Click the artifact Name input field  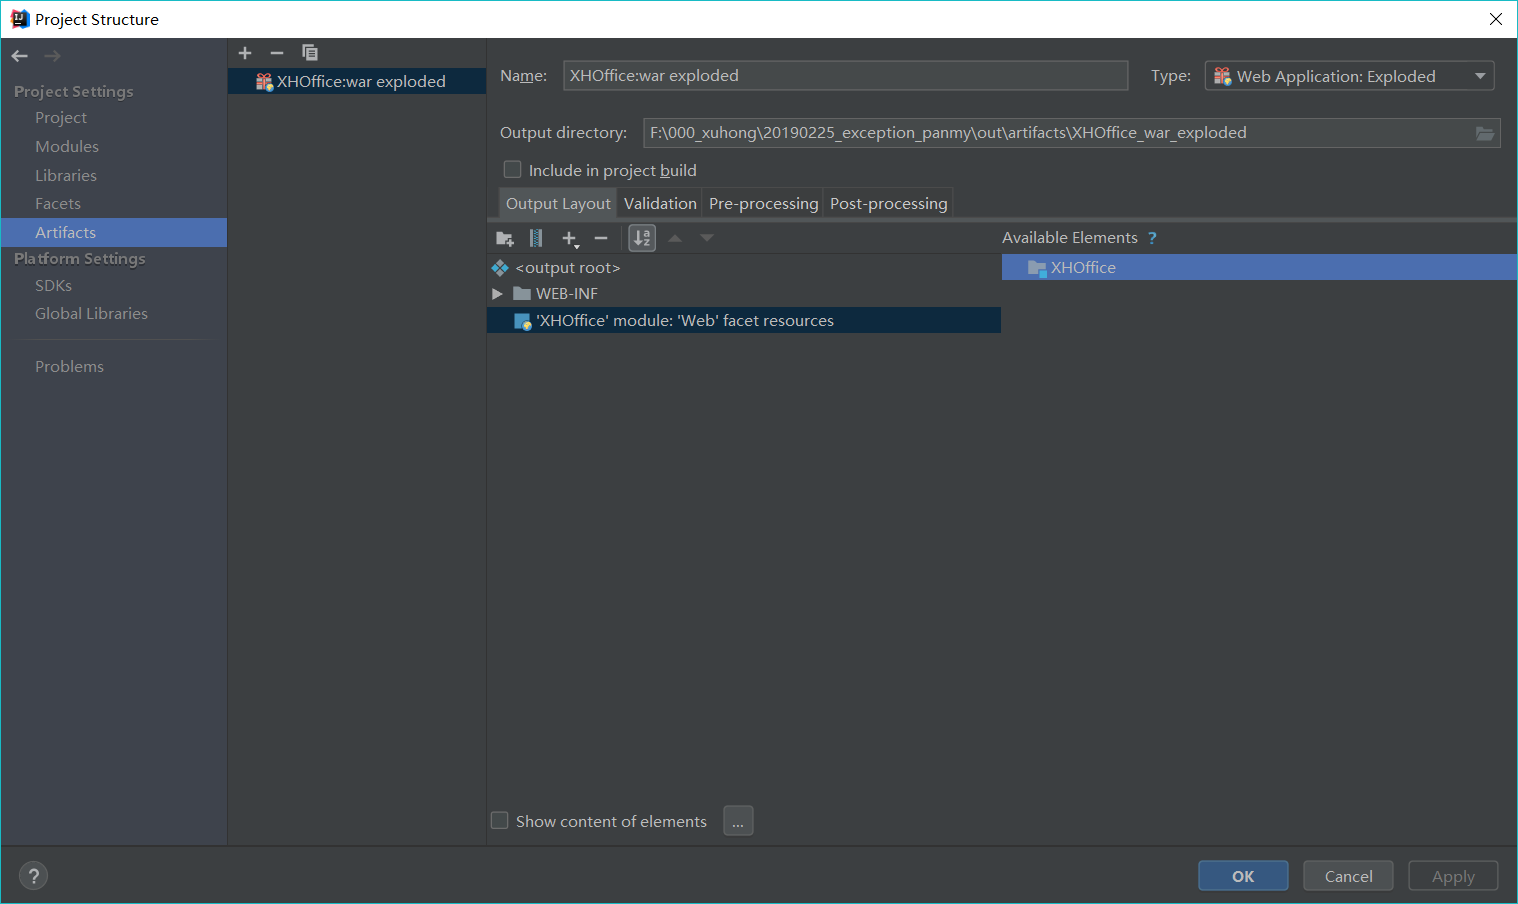click(x=846, y=76)
